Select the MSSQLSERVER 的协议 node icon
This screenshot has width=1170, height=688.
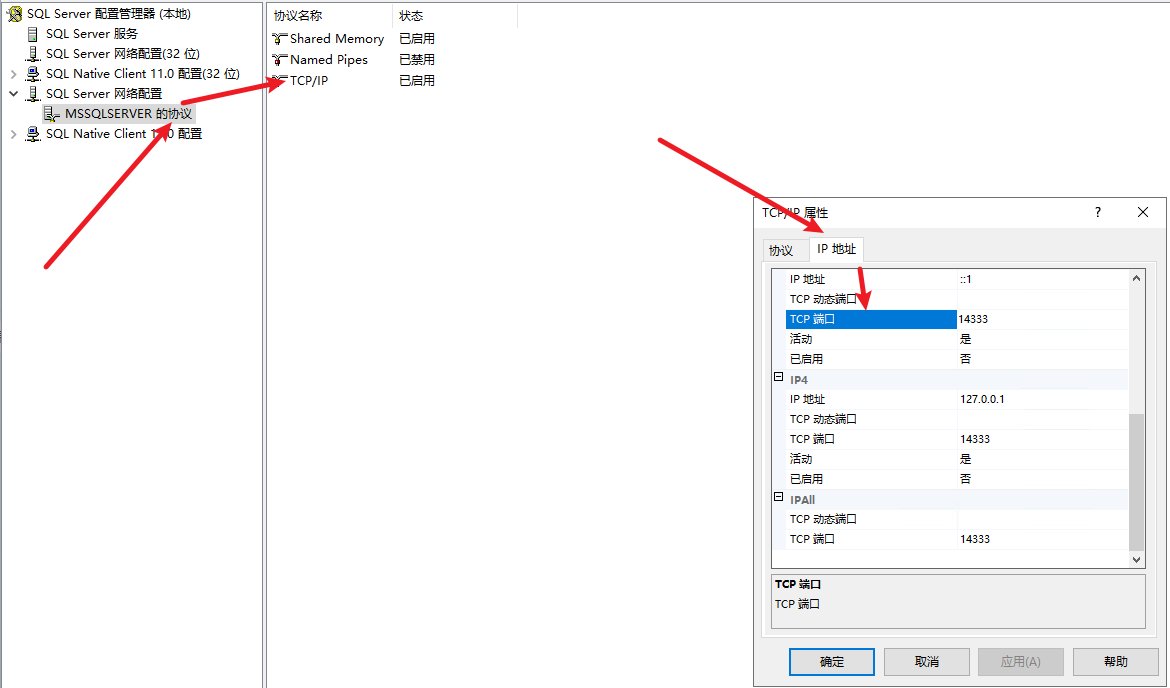coord(52,114)
